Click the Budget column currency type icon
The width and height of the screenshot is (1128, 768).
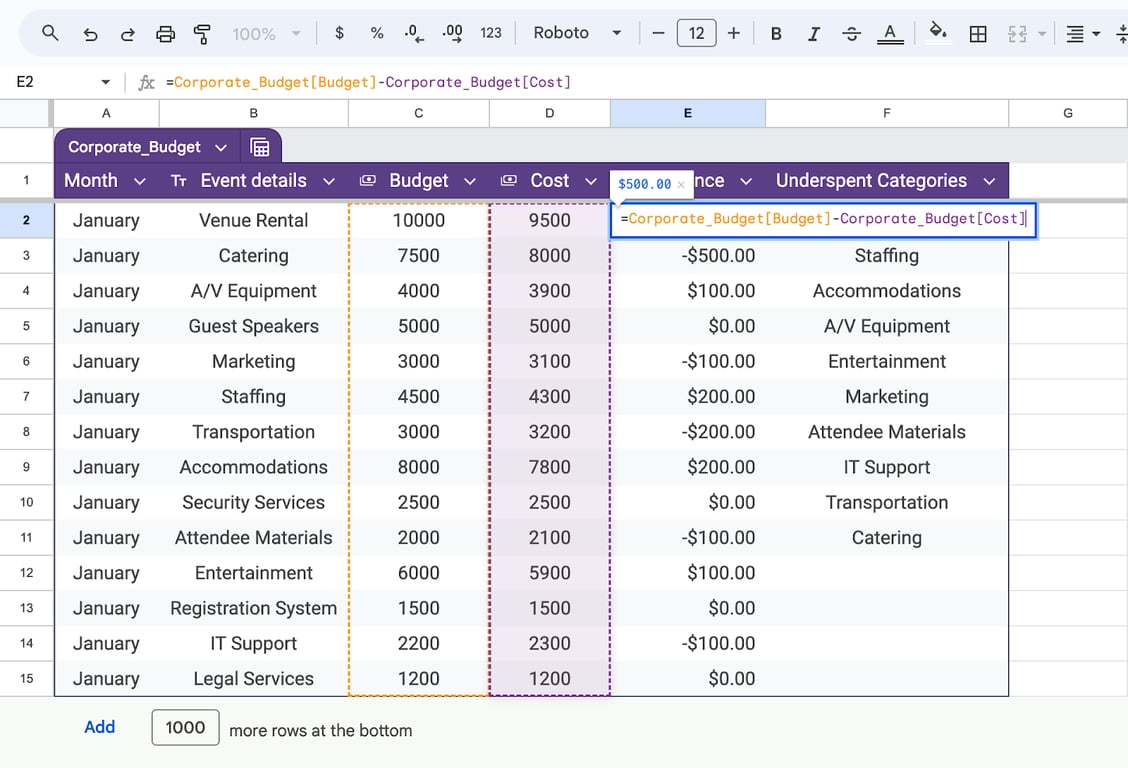368,180
